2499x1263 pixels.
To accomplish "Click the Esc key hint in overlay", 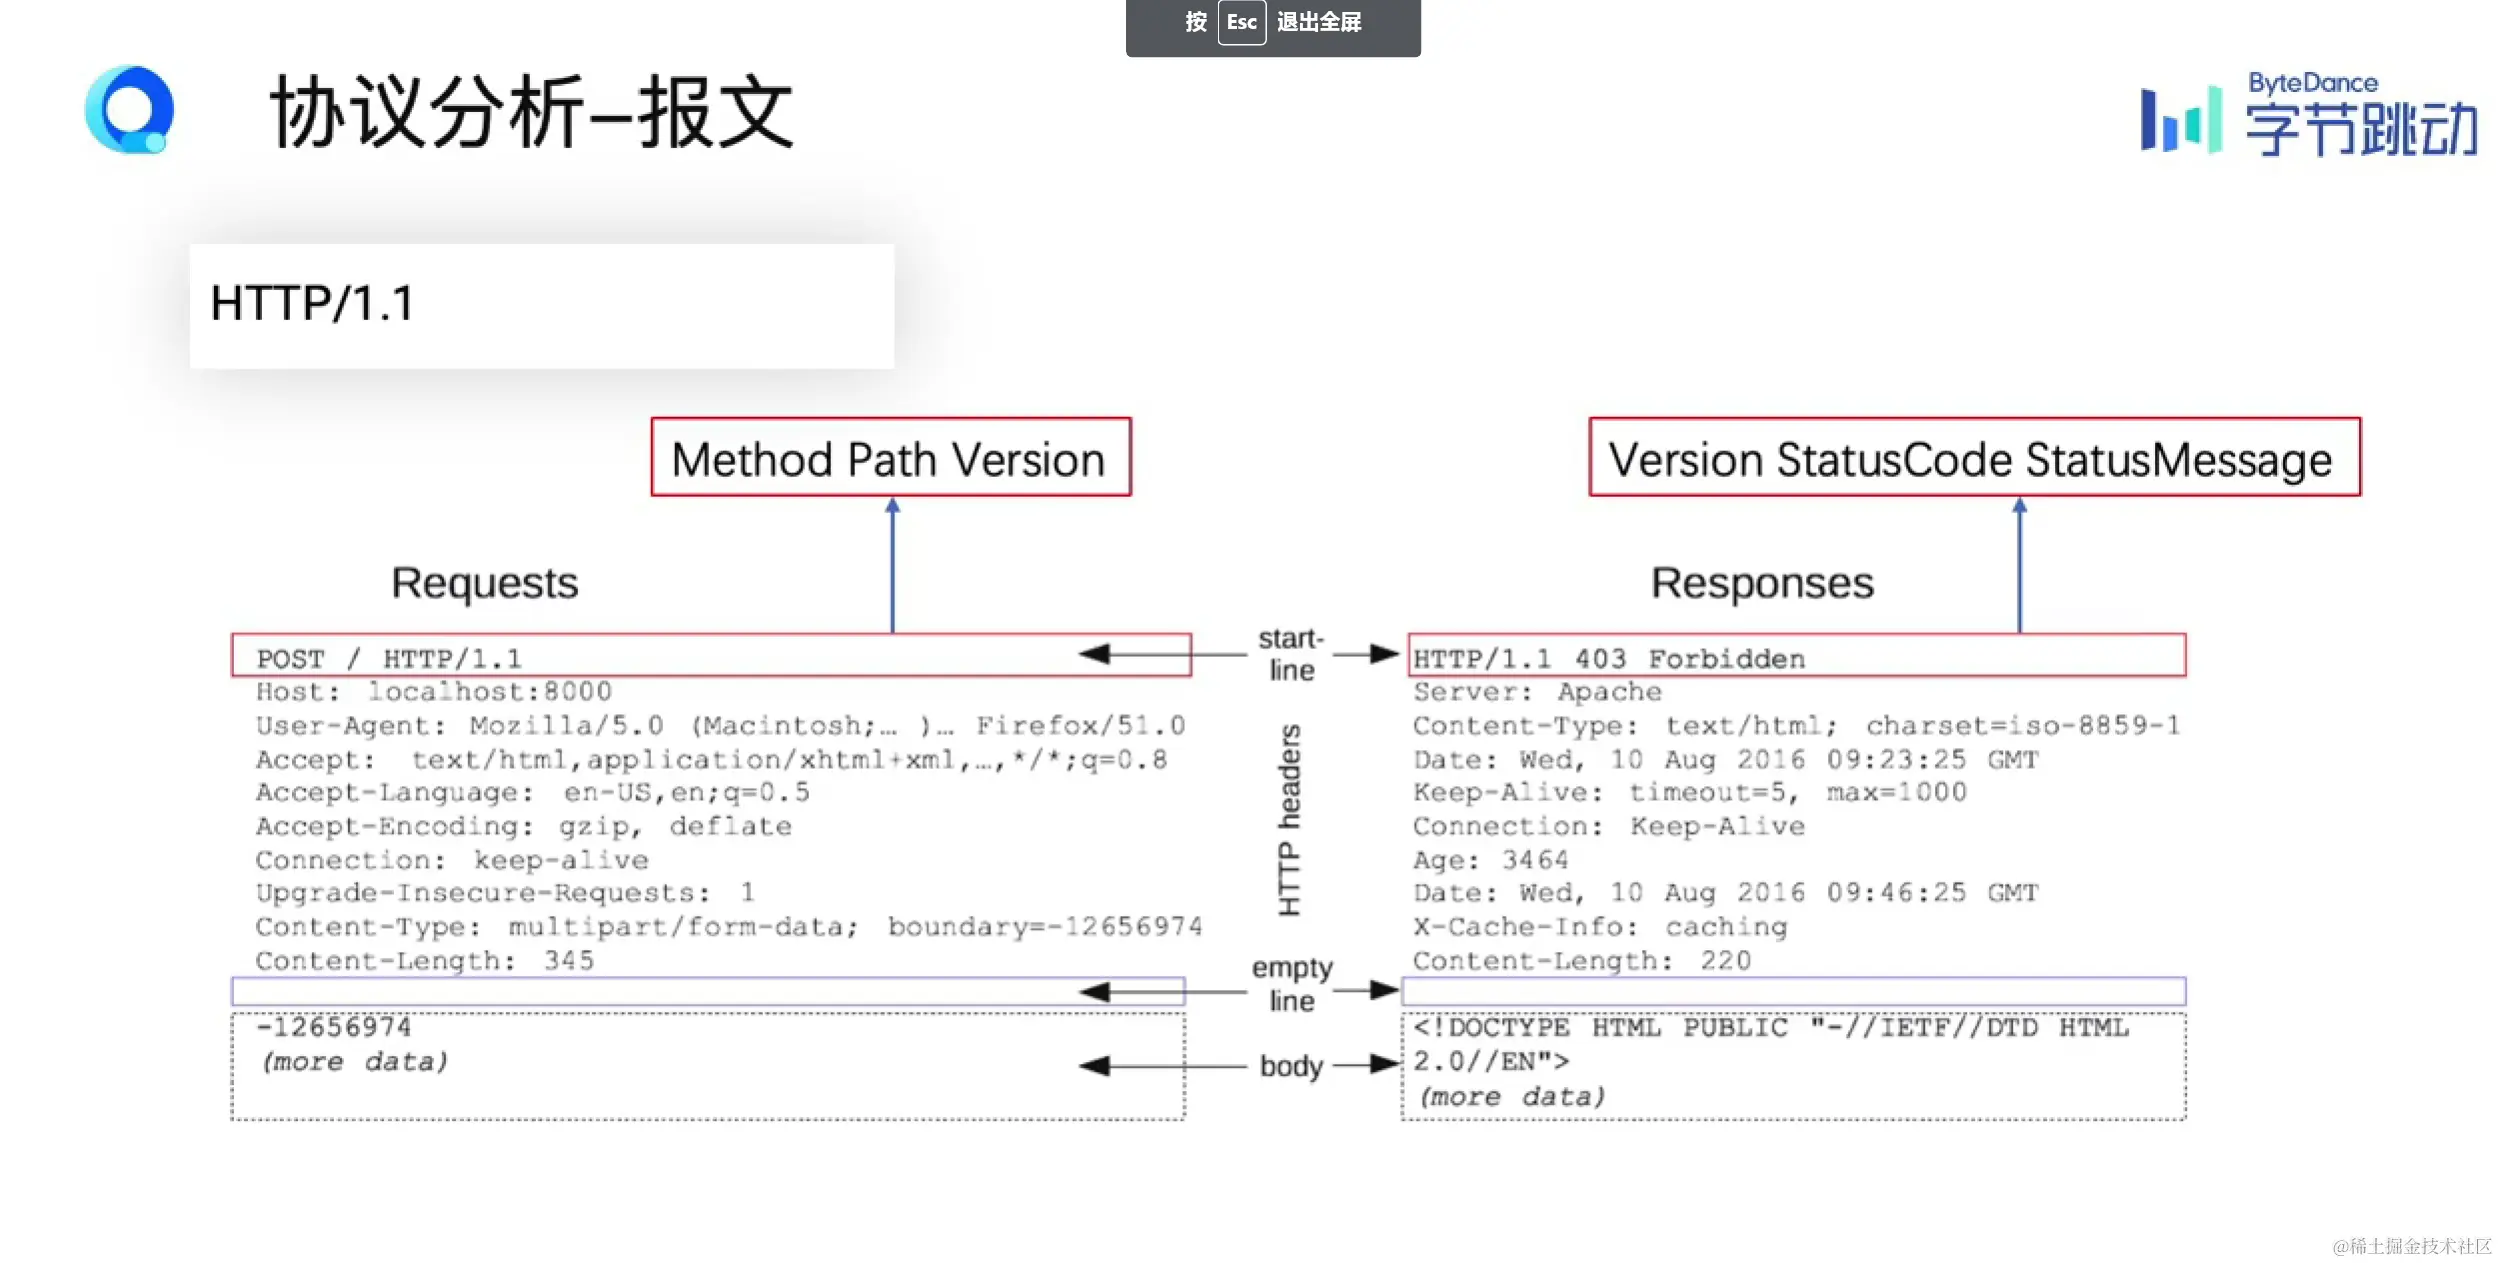I will [1241, 22].
